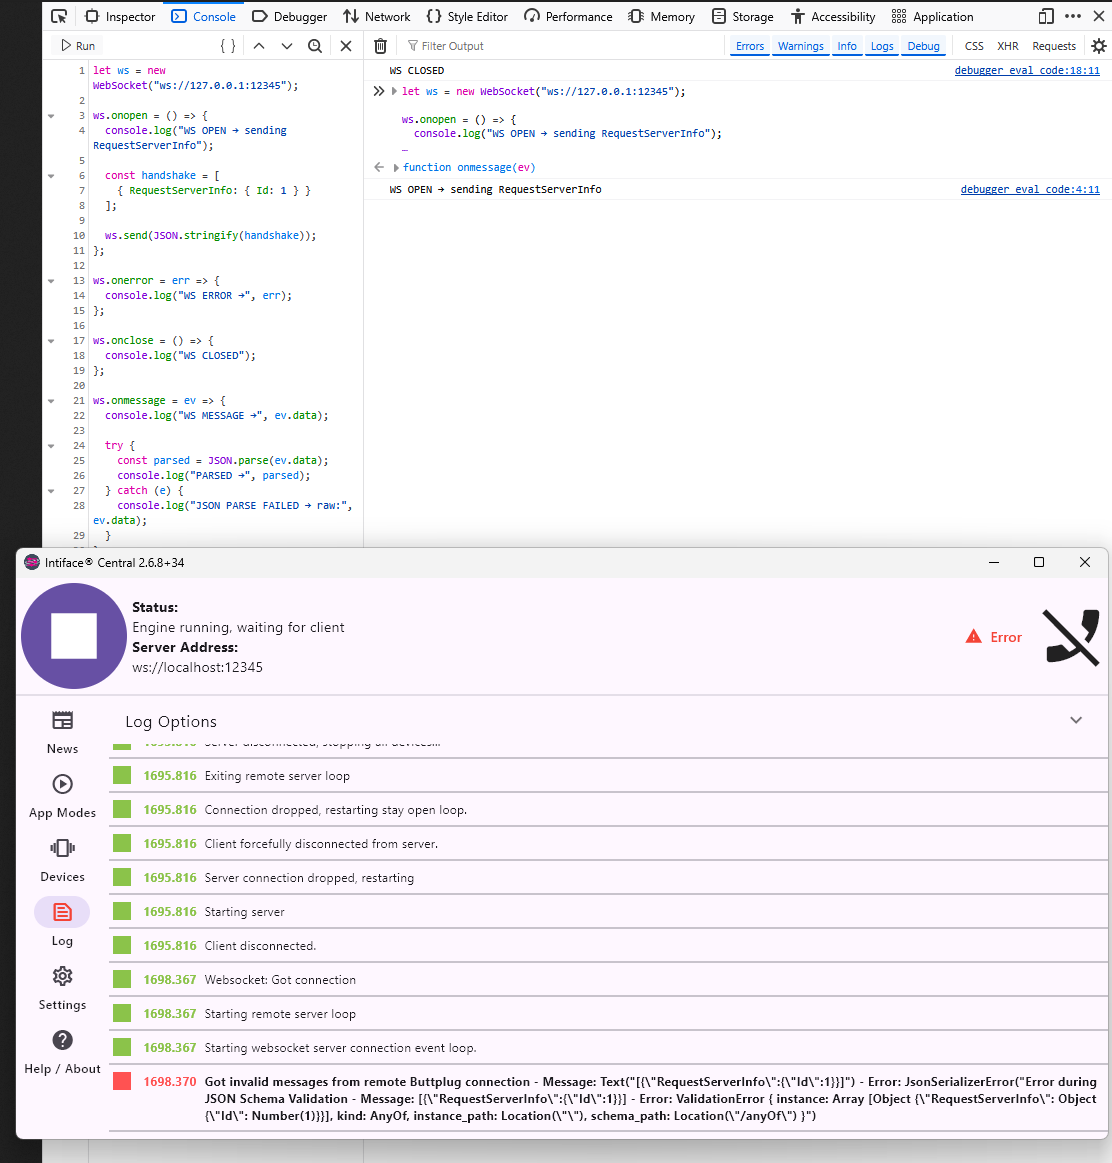
Task: Switch to the Debugger tab
Action: coord(290,16)
